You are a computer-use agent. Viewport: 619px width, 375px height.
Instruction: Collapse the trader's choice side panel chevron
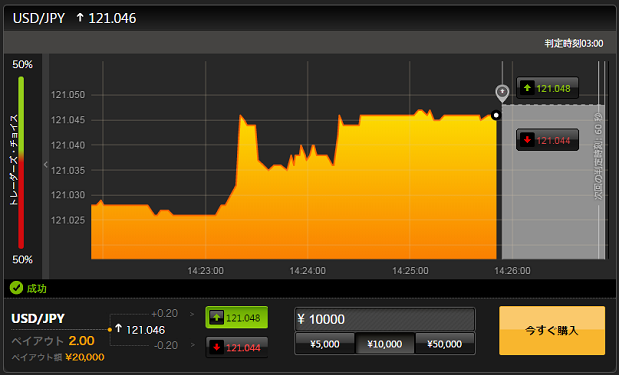click(x=45, y=165)
